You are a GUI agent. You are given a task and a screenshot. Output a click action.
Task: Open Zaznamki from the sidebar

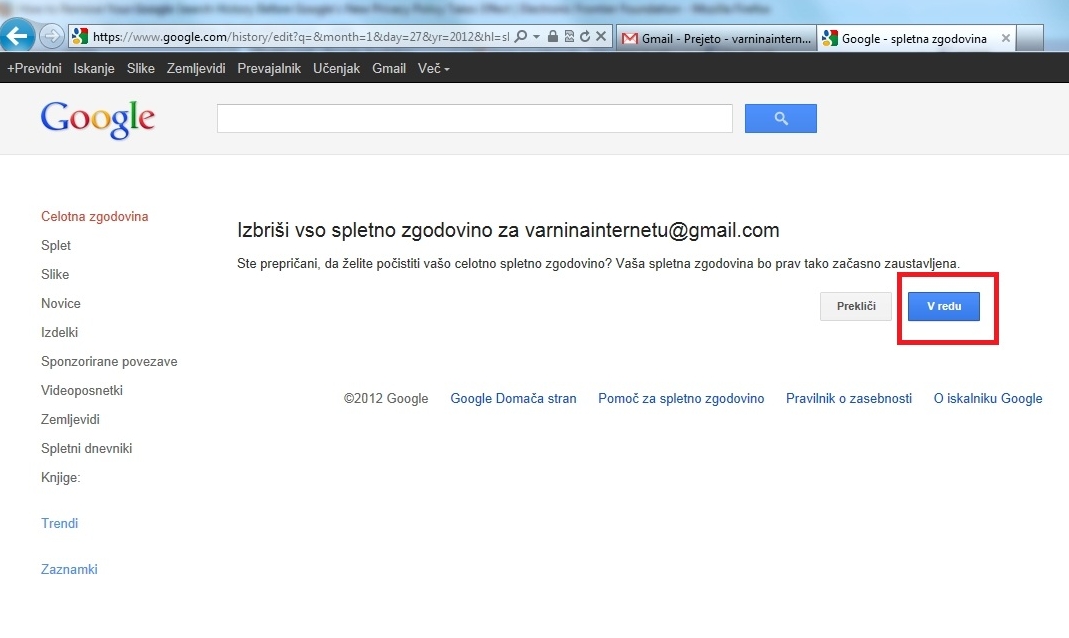[x=69, y=569]
